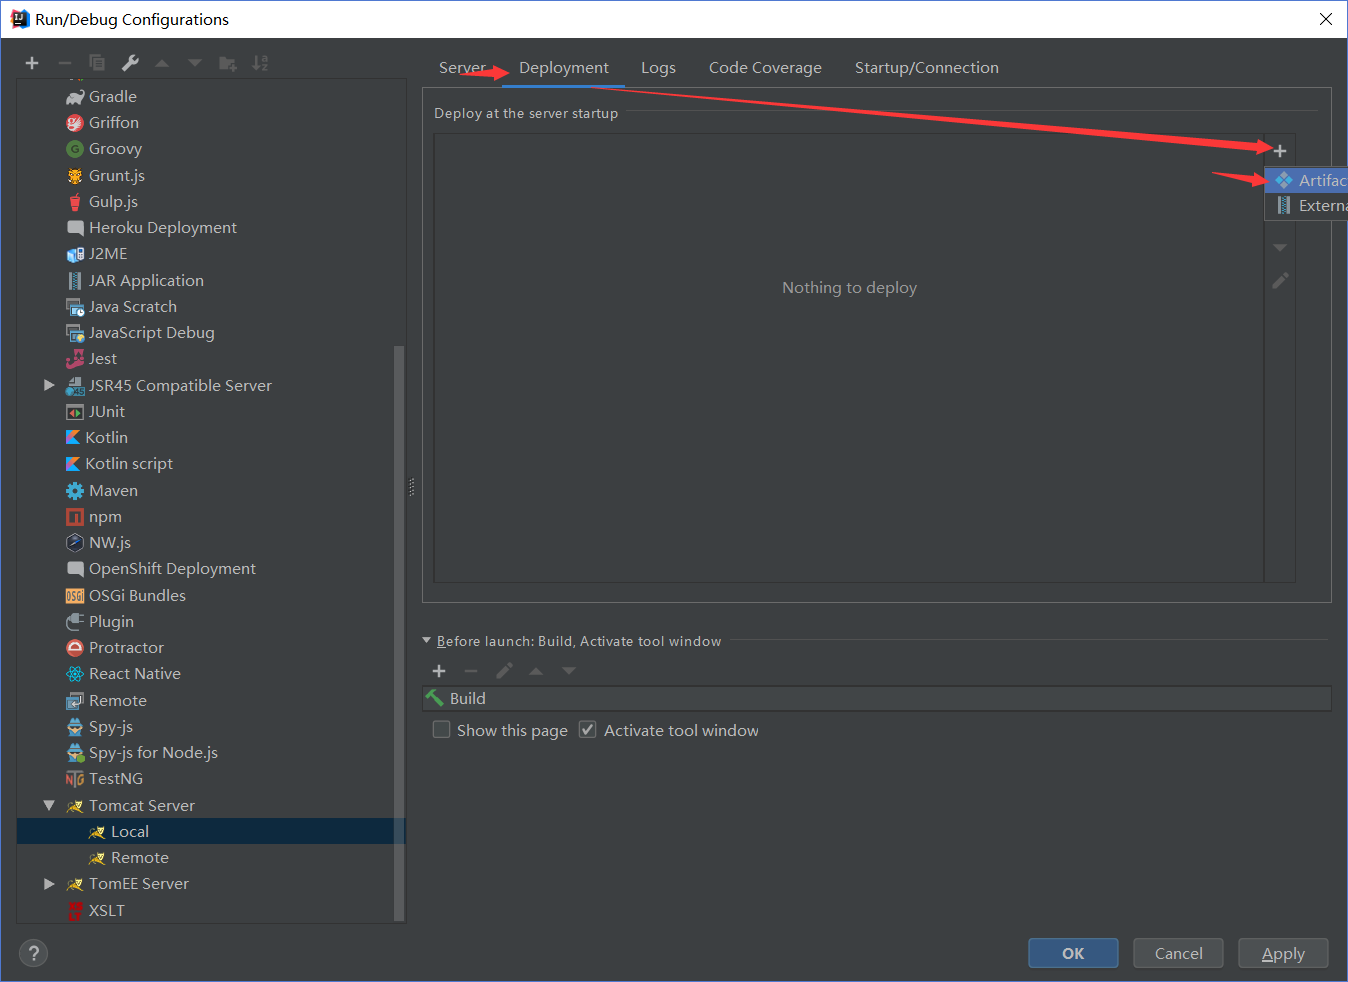Screen dimensions: 1348x982
Task: Open the Startup/Connection tab
Action: 927,68
